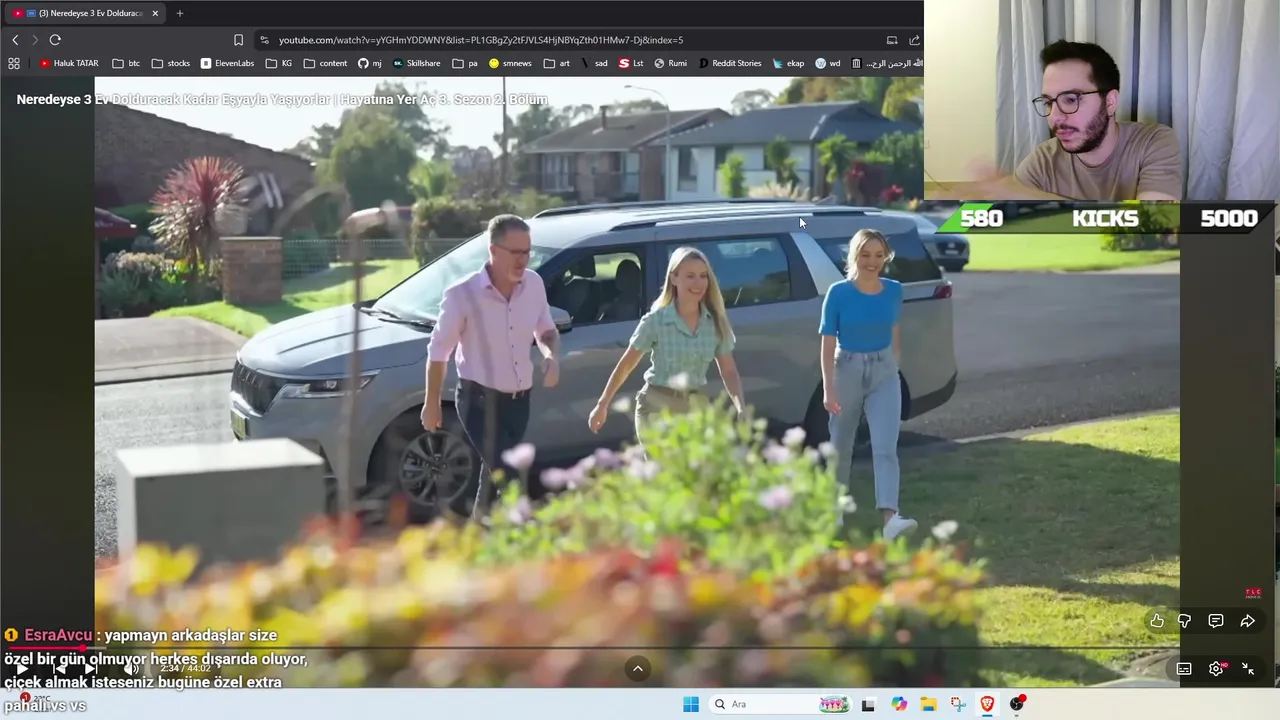Exit fullscreen mode in the player
The height and width of the screenshot is (720, 1280).
point(1247,669)
